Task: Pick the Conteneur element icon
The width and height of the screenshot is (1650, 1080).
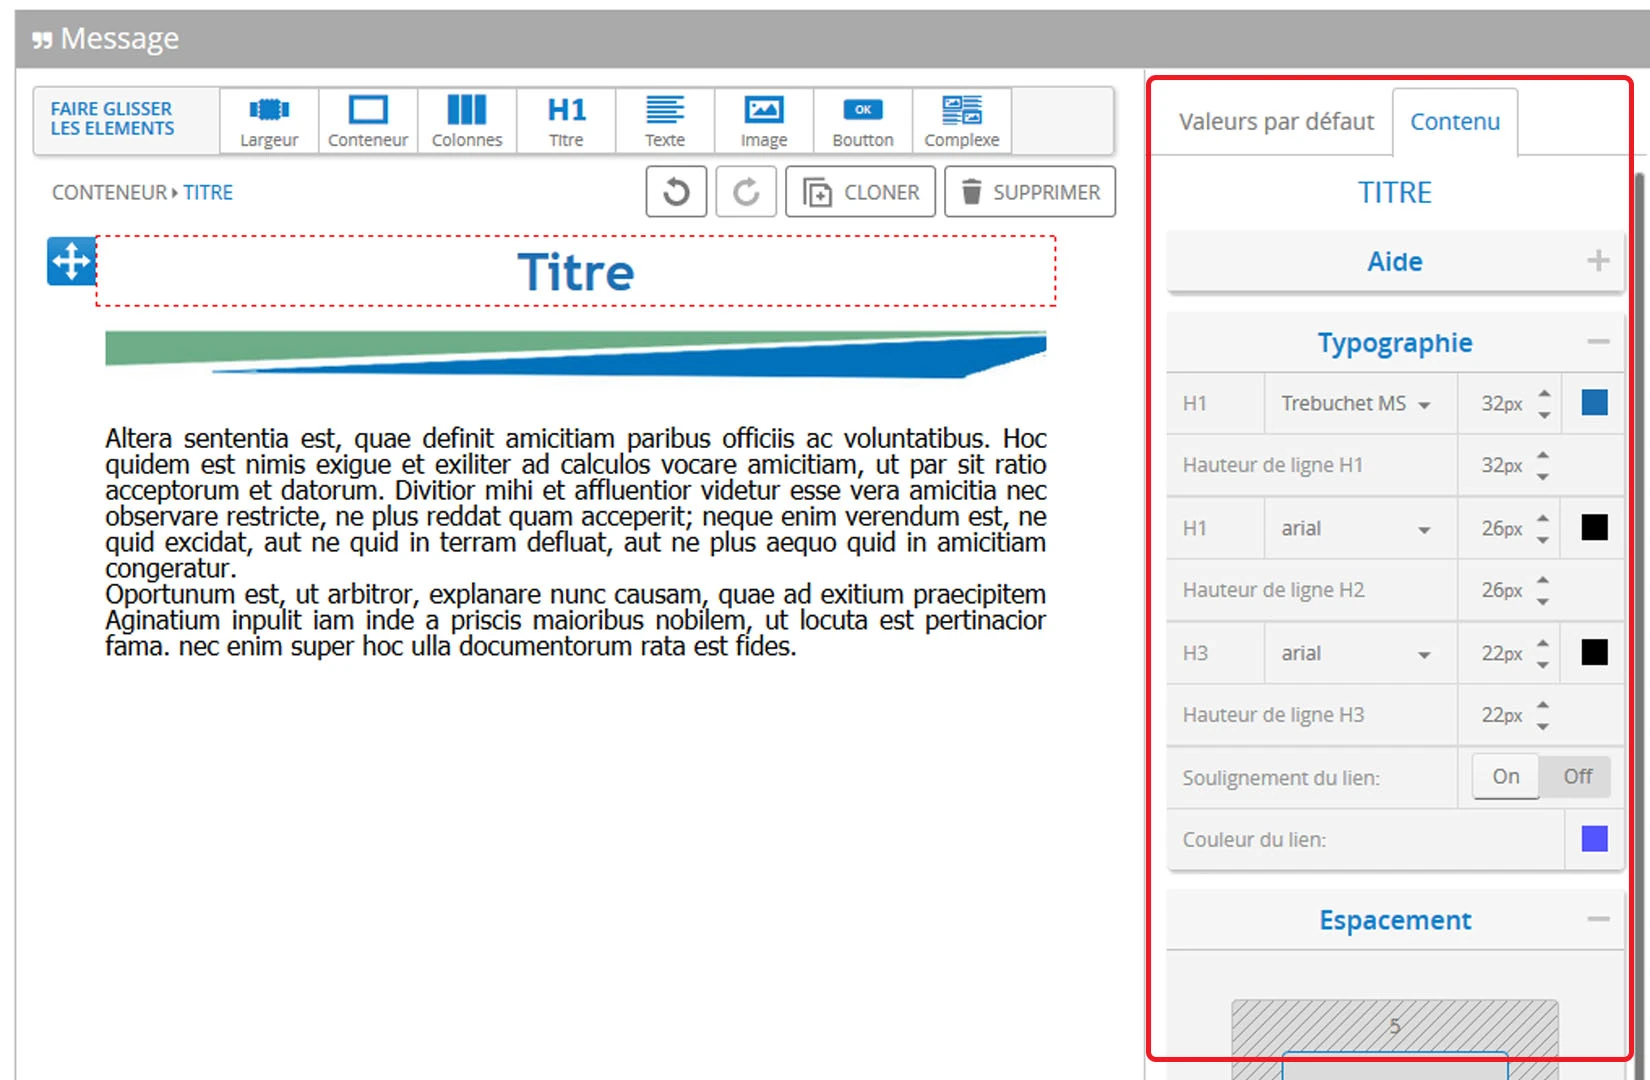Action: point(368,121)
